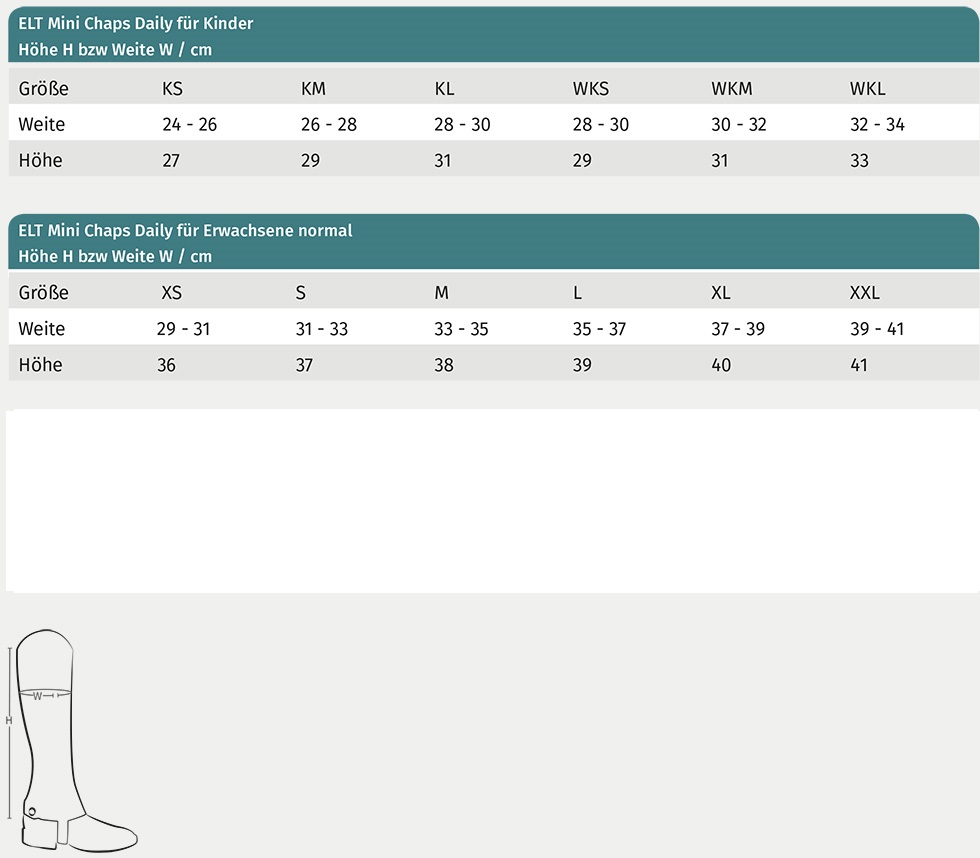Select the size column 'WKS'
980x858 pixels.
[x=591, y=88]
